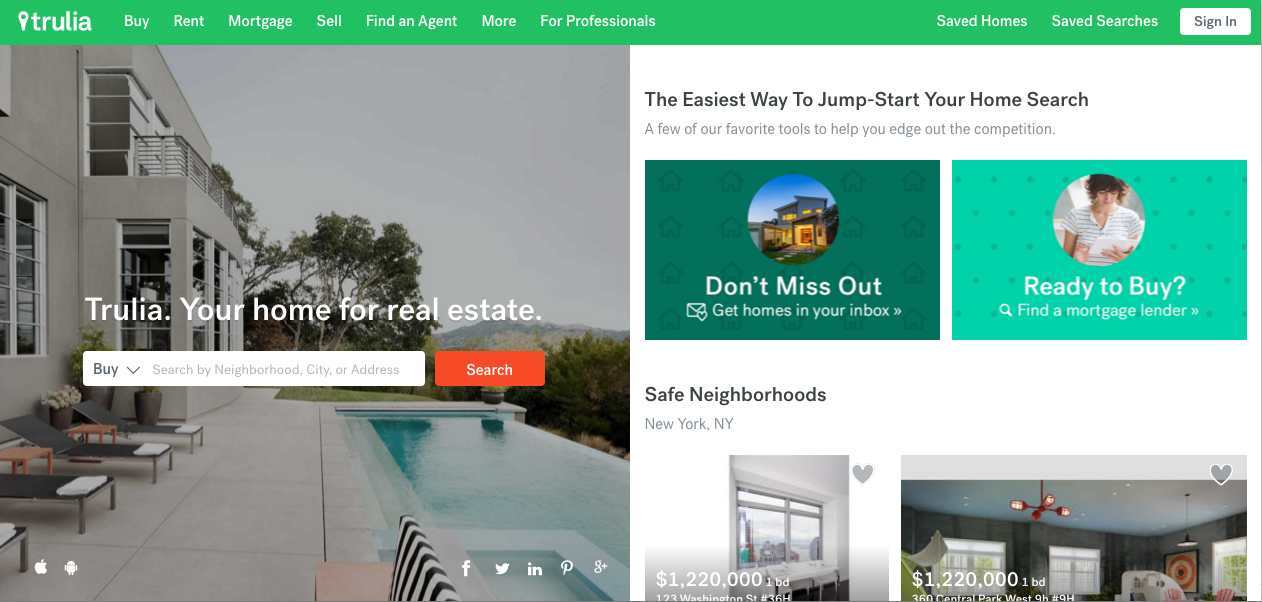The height and width of the screenshot is (602, 1262).
Task: Visit Trulia's Facebook page icon
Action: (x=466, y=568)
